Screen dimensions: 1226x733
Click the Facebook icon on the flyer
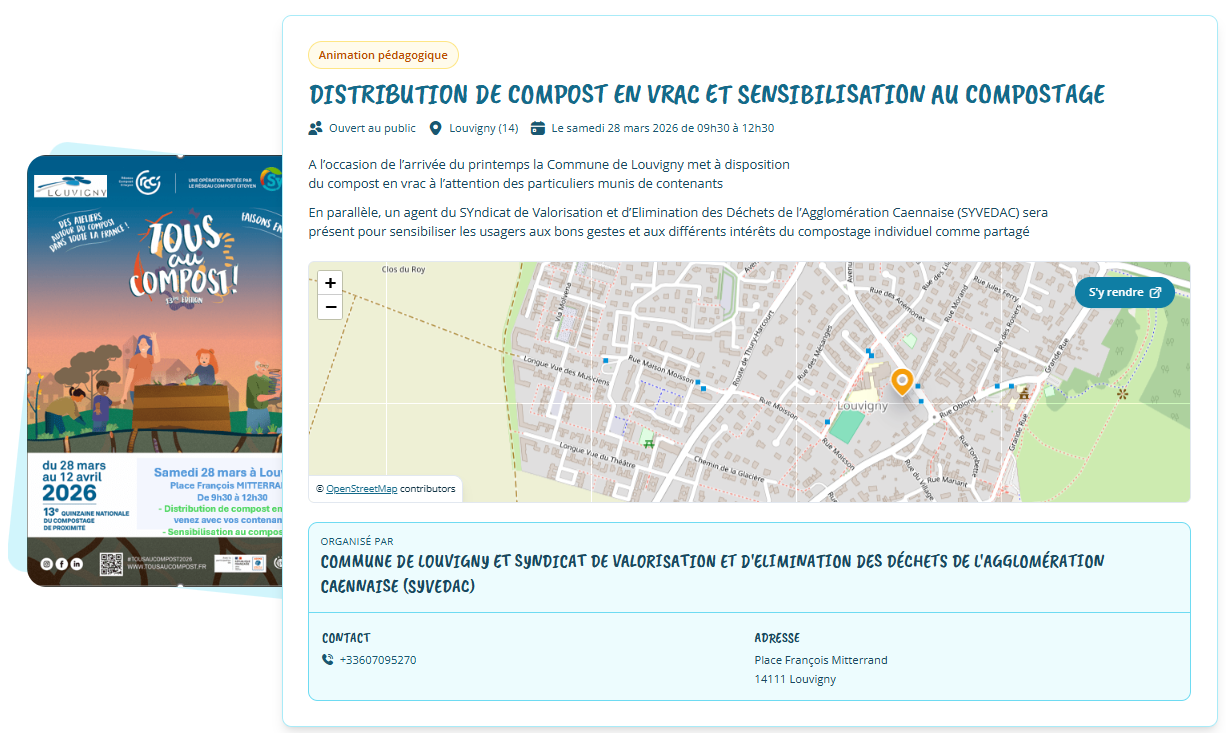pyautogui.click(x=61, y=564)
